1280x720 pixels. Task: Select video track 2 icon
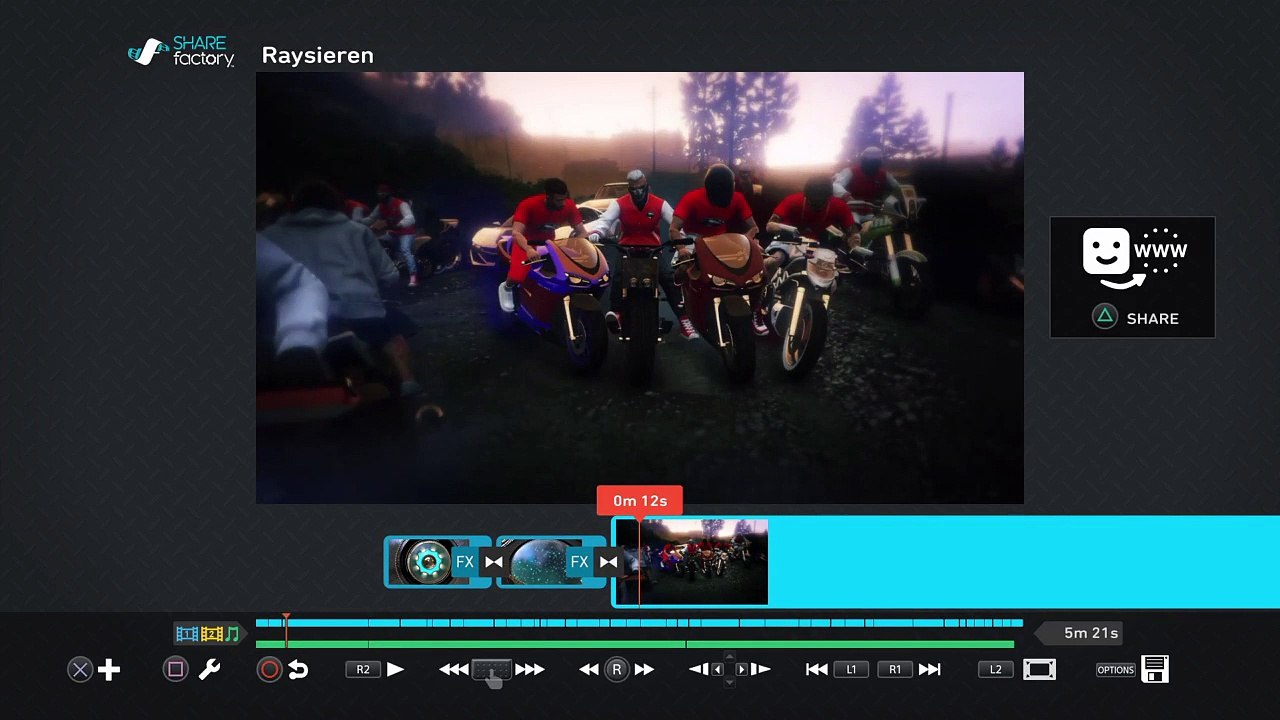[211, 634]
